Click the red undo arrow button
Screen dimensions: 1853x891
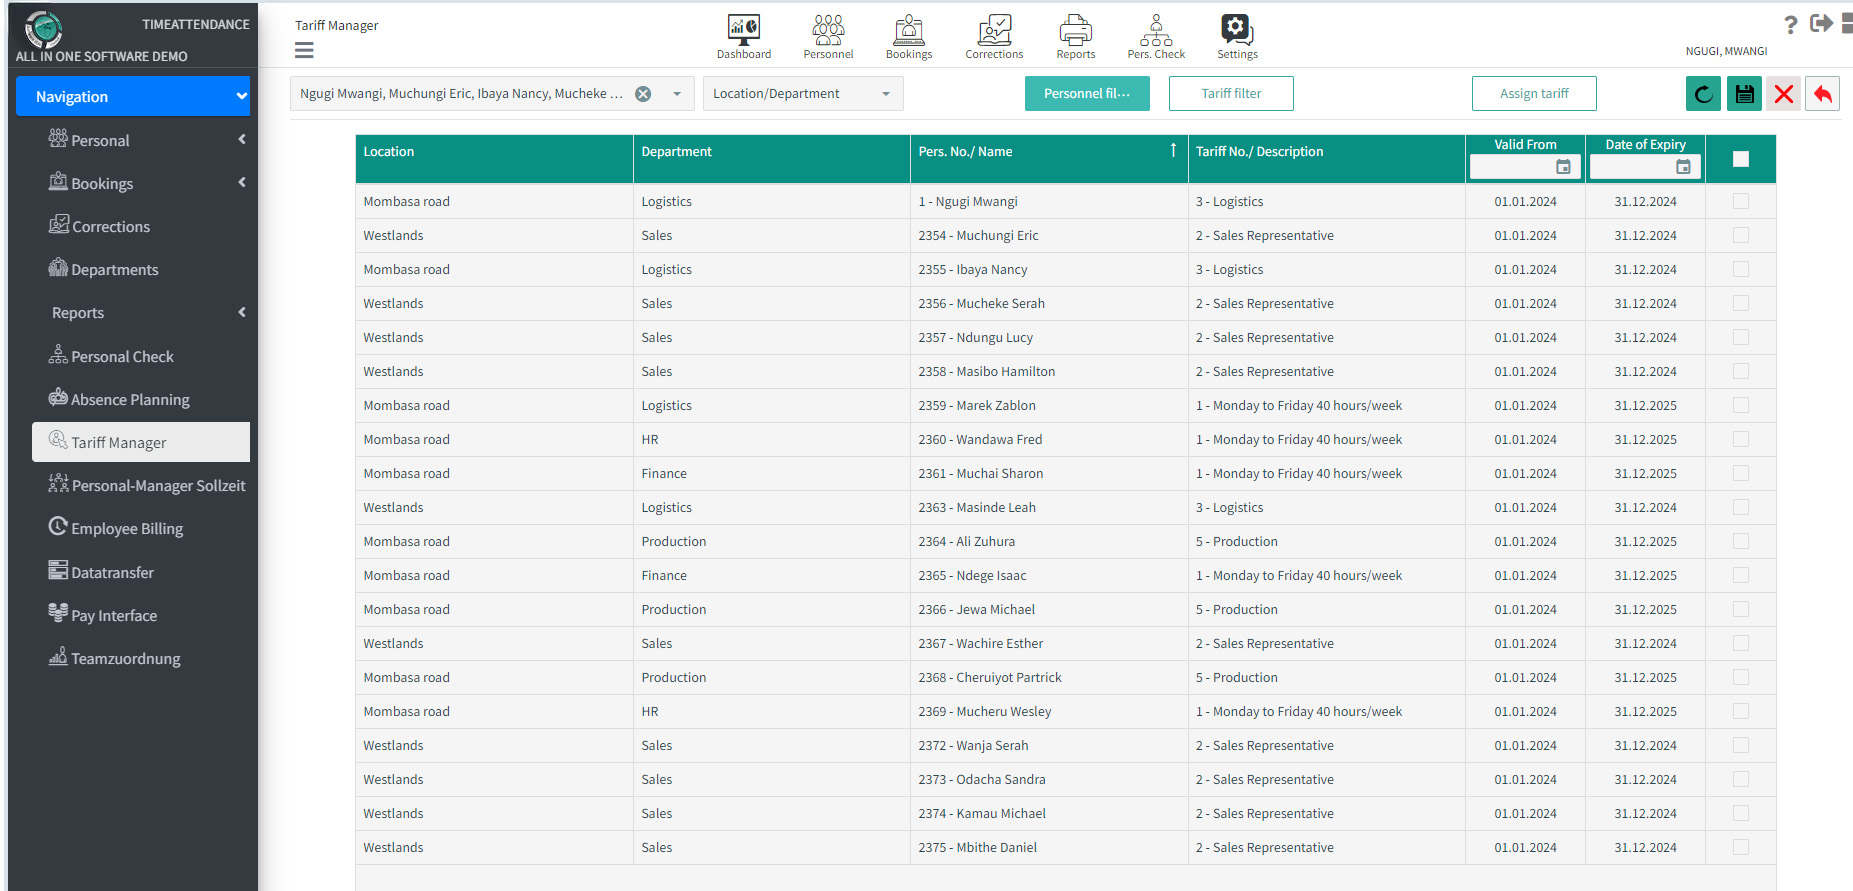pos(1823,94)
